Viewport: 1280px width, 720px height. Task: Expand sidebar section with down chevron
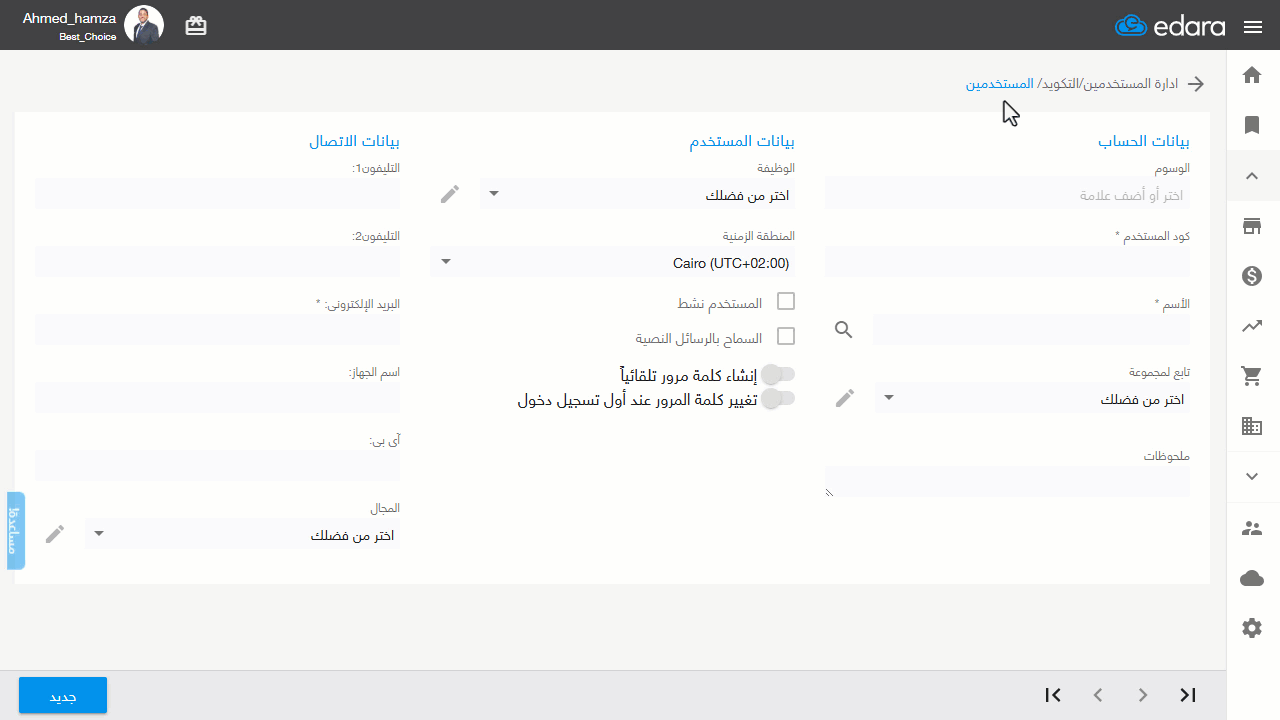1252,477
